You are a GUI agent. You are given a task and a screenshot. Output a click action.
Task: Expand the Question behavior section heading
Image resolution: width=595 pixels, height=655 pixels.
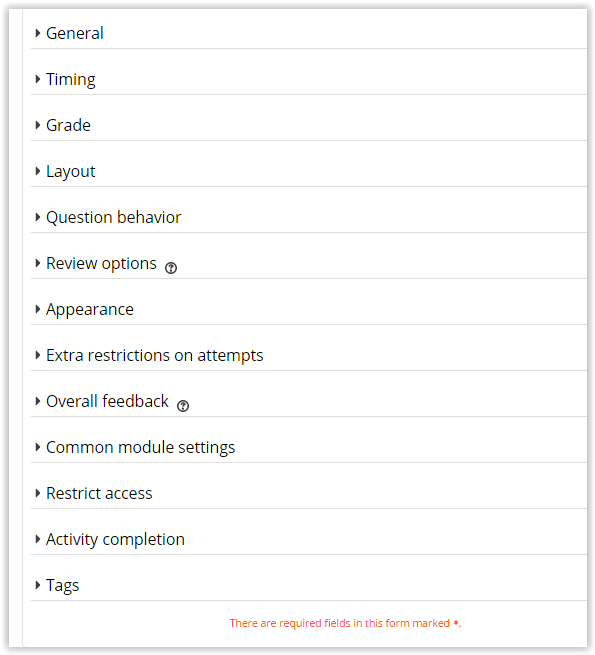point(113,217)
